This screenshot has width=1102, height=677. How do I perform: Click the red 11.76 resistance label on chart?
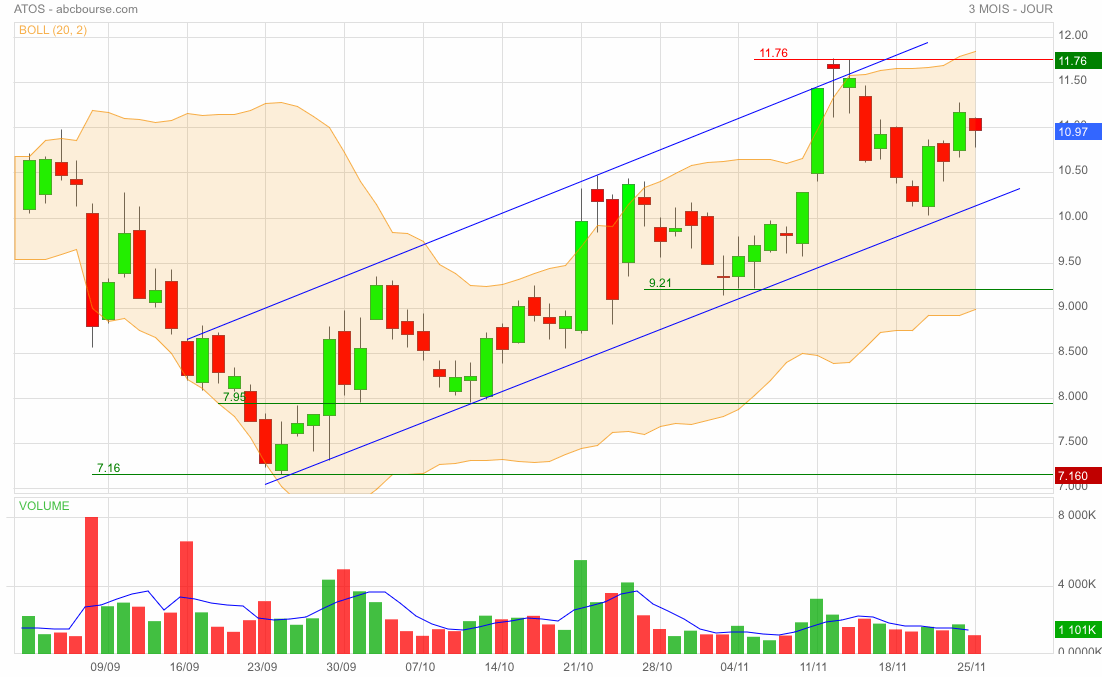773,53
